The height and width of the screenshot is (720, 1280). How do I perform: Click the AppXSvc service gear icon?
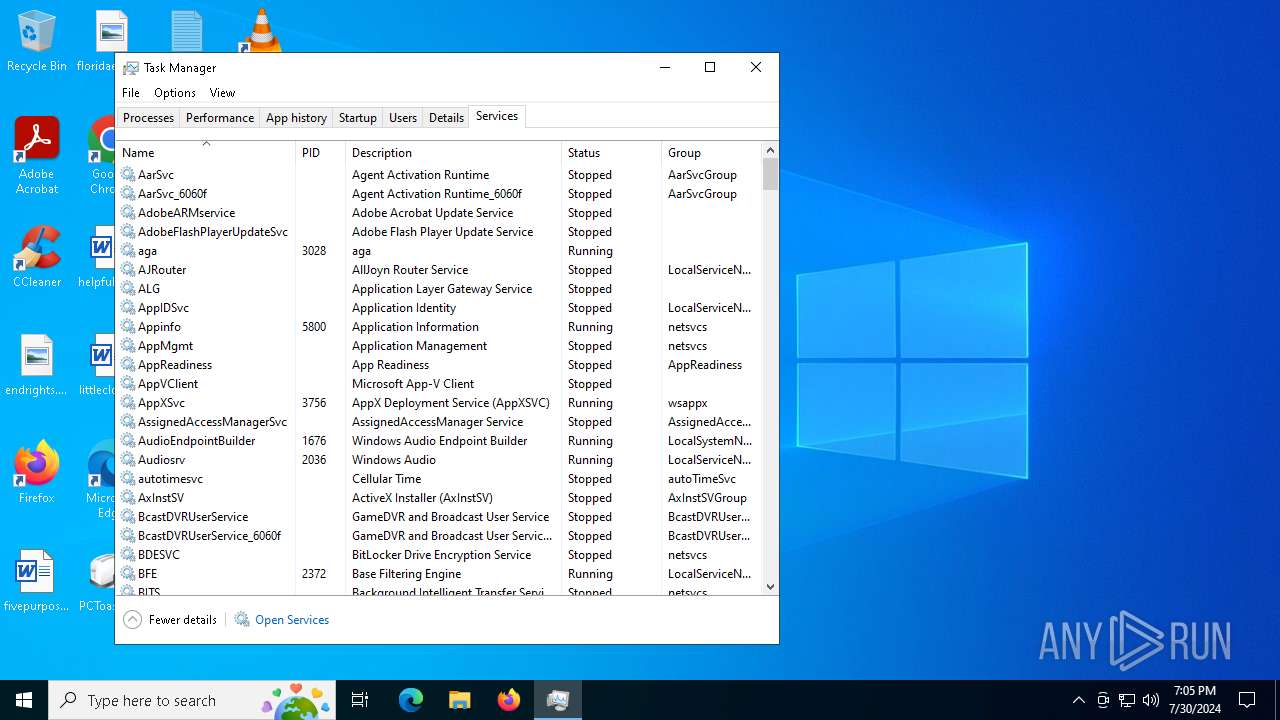coord(128,402)
